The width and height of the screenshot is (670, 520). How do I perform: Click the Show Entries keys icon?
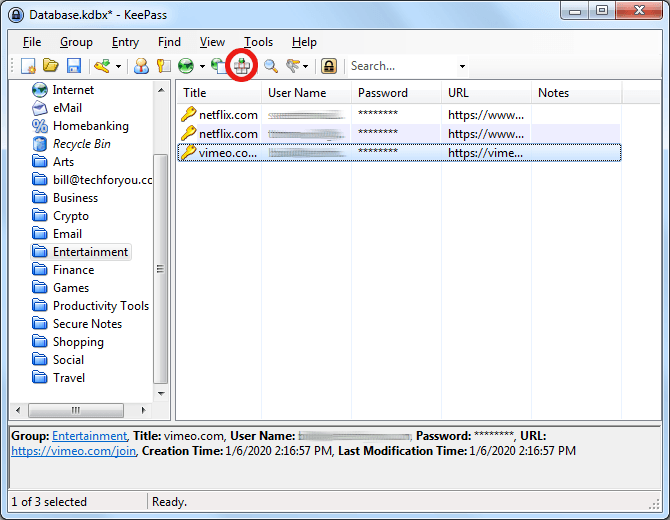[x=293, y=66]
